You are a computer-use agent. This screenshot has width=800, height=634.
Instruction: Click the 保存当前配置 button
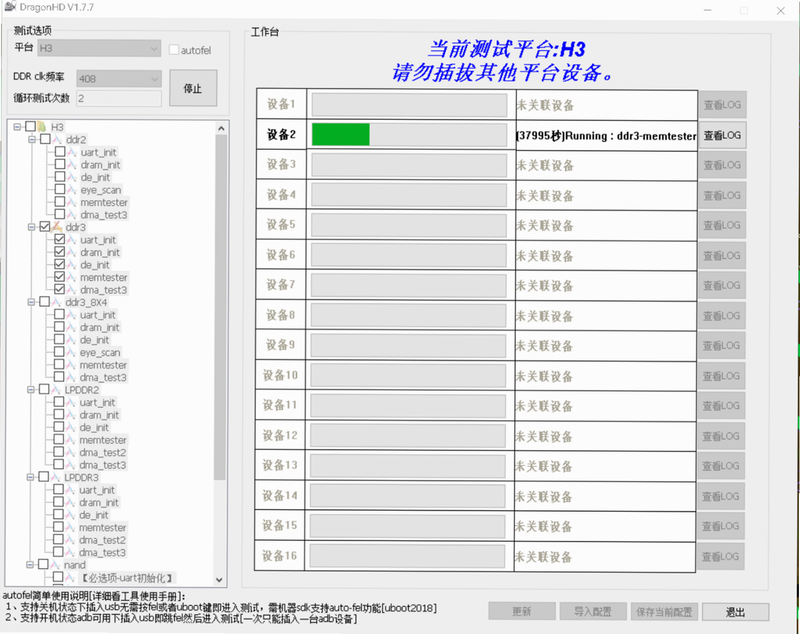coord(664,612)
